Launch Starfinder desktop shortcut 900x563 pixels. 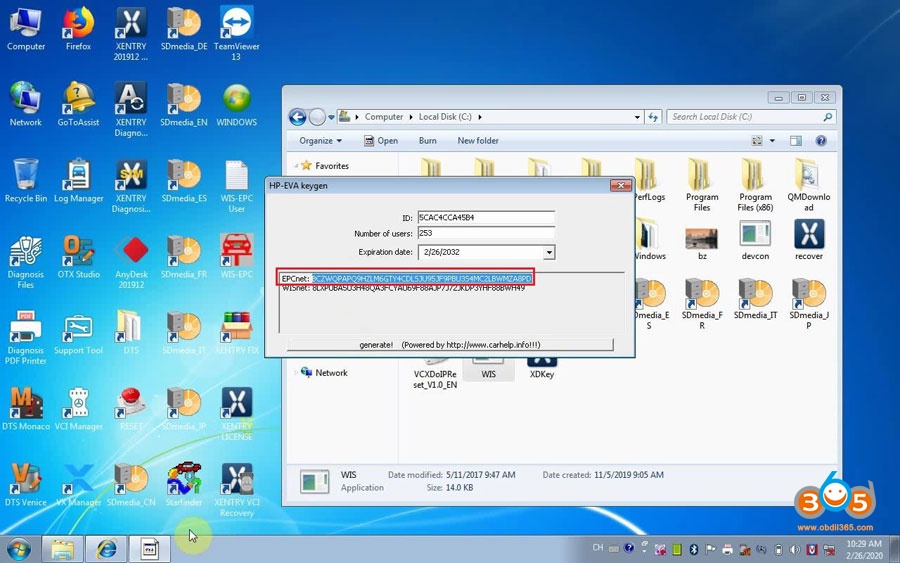click(184, 485)
